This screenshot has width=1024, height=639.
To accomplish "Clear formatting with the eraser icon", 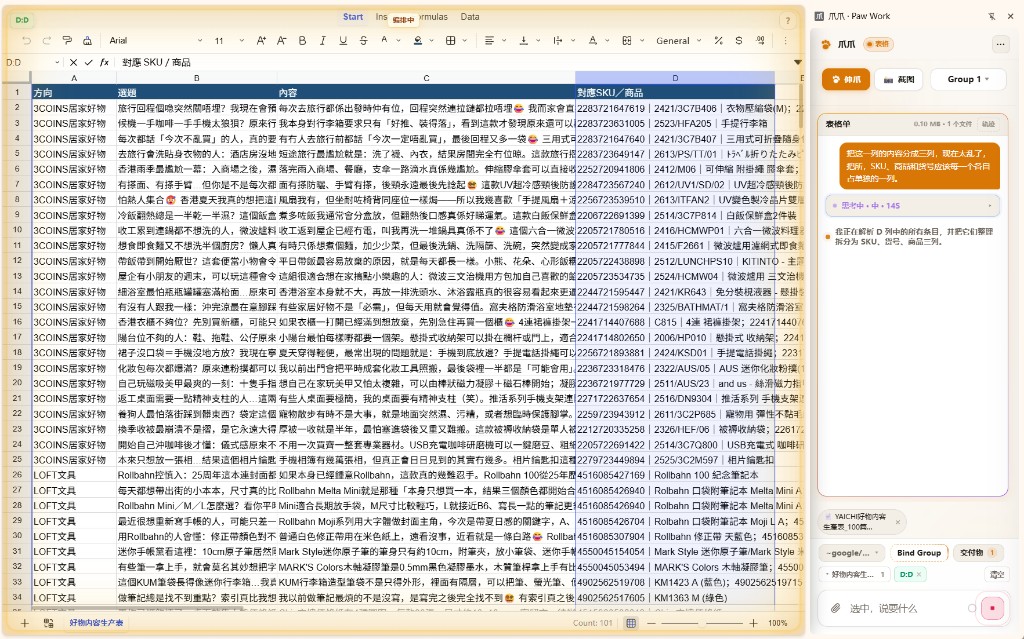I will pyautogui.click(x=88, y=41).
